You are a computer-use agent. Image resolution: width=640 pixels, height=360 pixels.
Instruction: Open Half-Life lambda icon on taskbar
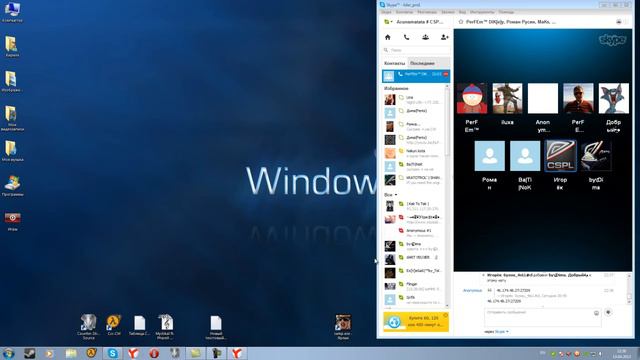(x=91, y=353)
